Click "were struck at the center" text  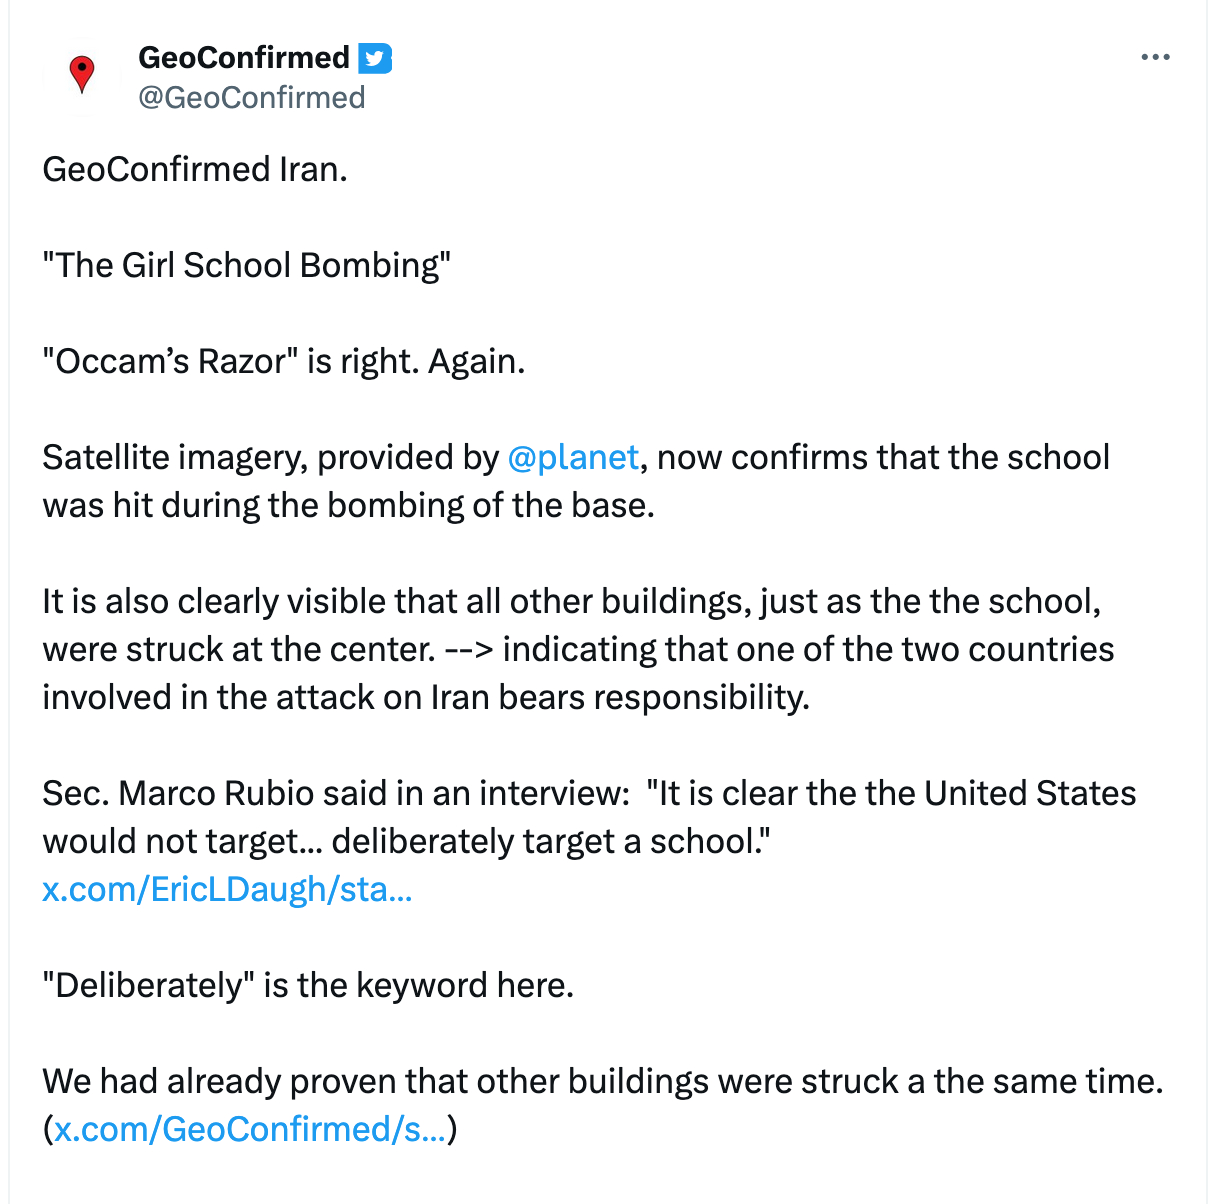pyautogui.click(x=238, y=649)
